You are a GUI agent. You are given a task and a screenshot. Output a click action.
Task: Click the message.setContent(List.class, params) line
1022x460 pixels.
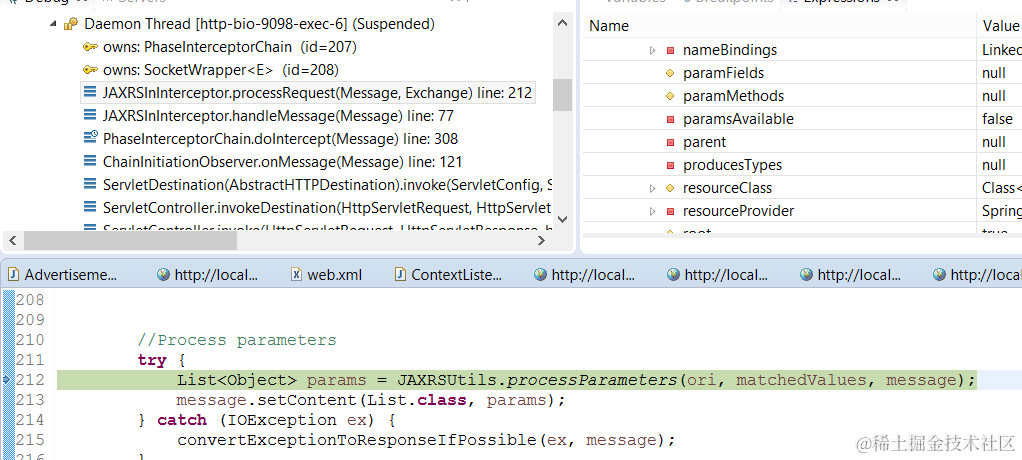pyautogui.click(x=370, y=399)
